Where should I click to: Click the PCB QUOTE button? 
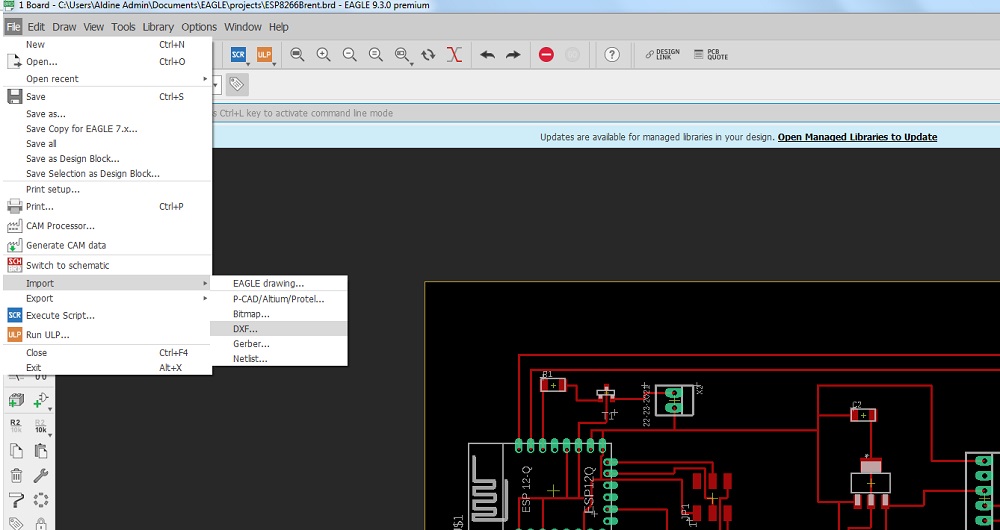pos(710,55)
